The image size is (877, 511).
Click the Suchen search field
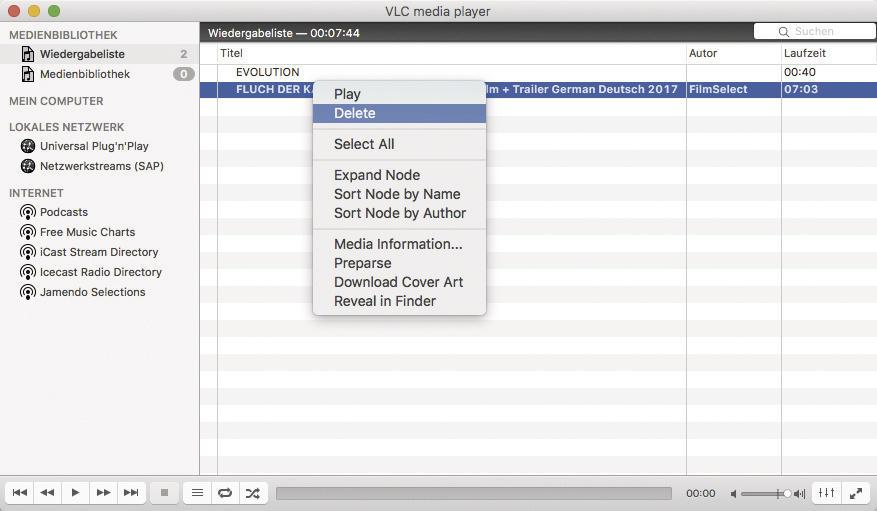pyautogui.click(x=814, y=31)
